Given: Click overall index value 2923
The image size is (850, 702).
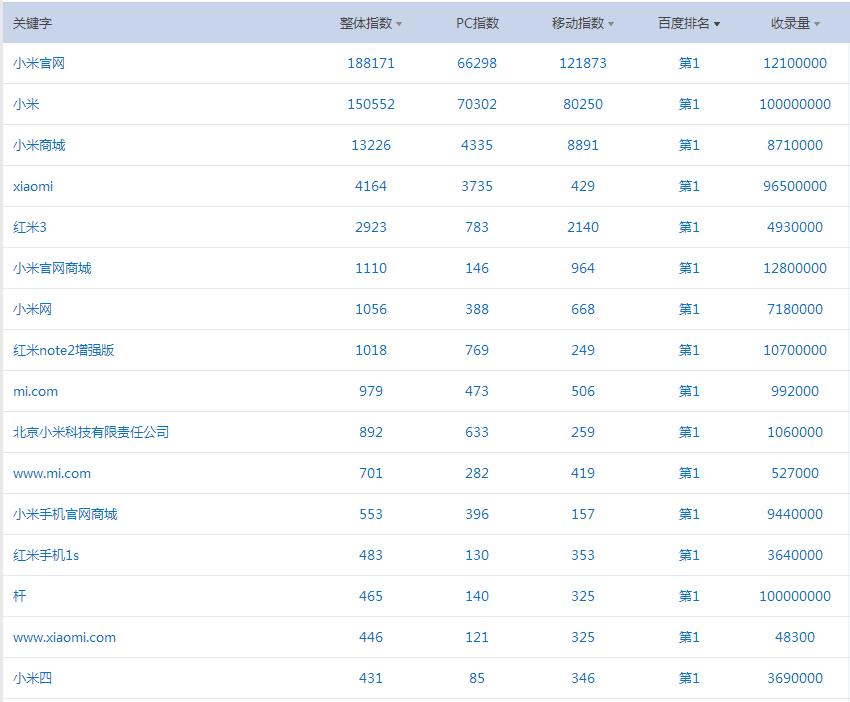Looking at the screenshot, I should 371,227.
